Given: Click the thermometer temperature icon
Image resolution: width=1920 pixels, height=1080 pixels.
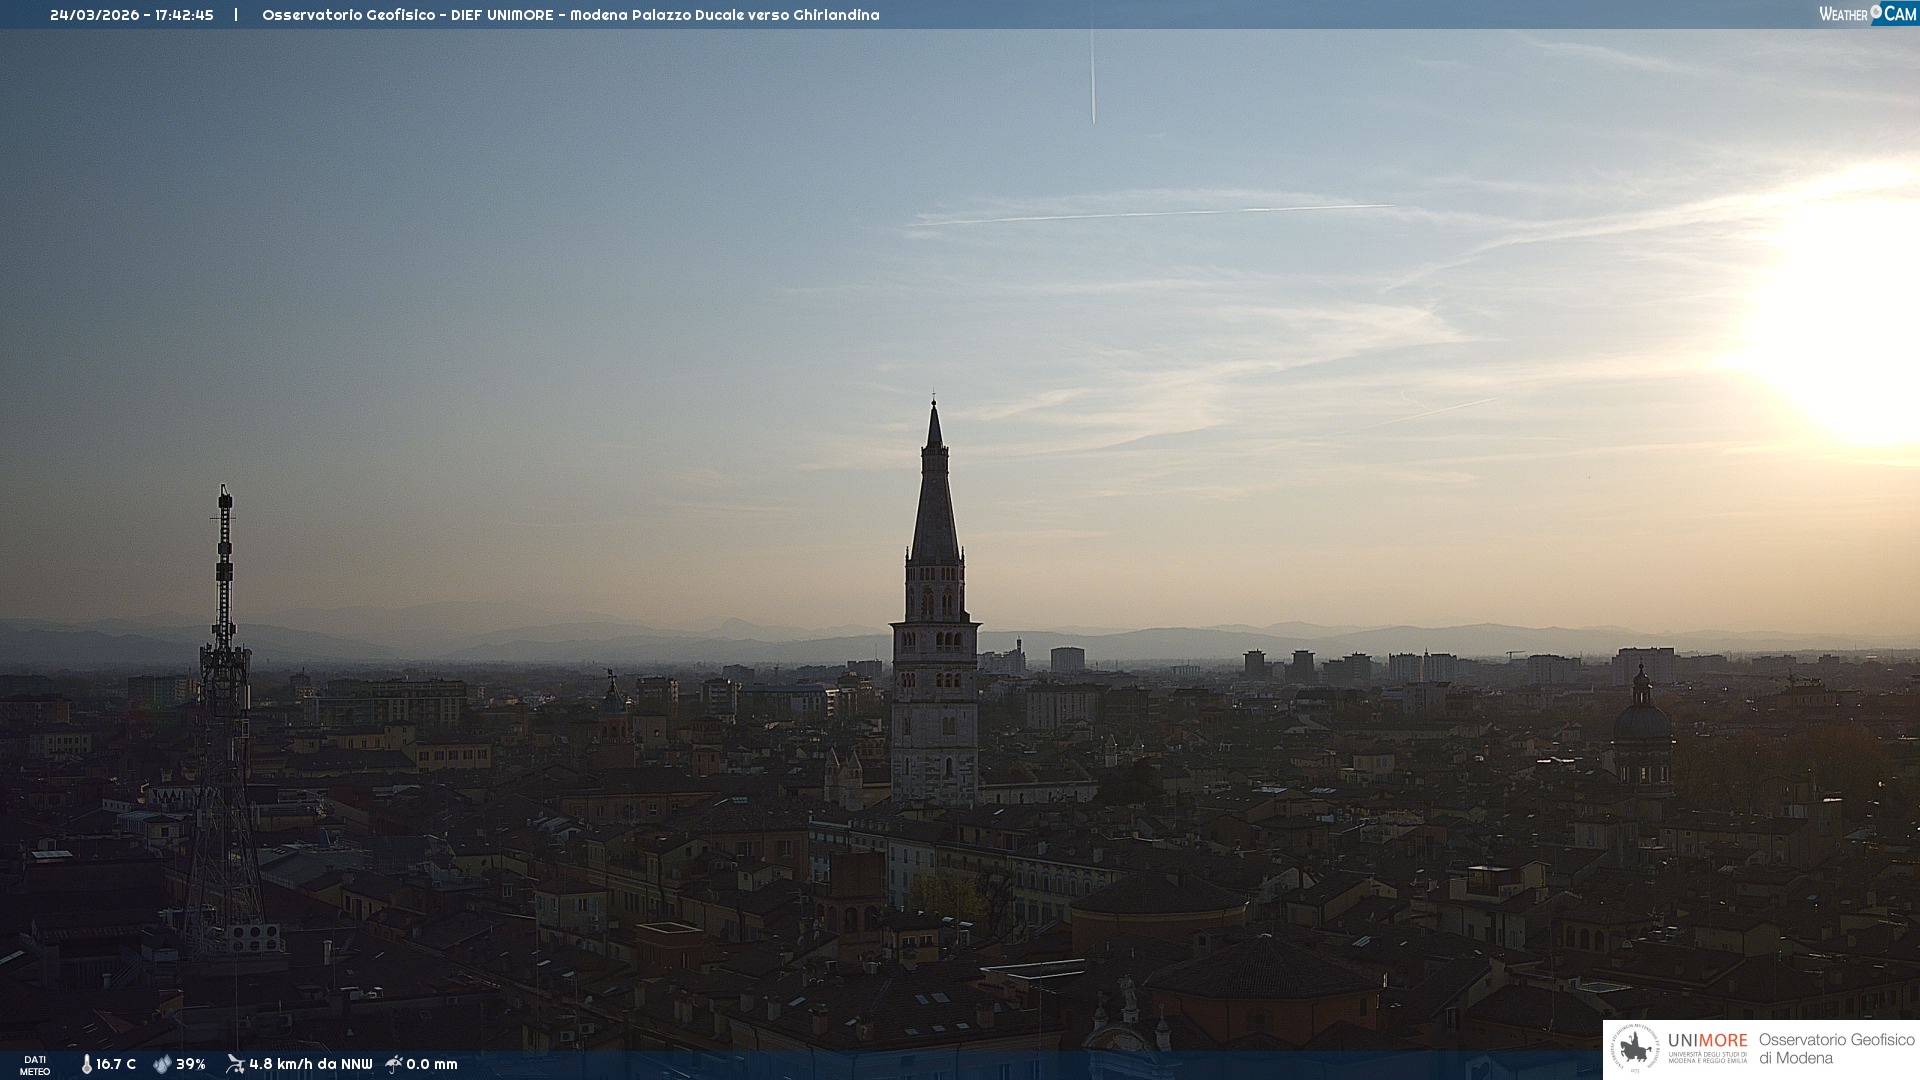Looking at the screenshot, I should tap(86, 1064).
